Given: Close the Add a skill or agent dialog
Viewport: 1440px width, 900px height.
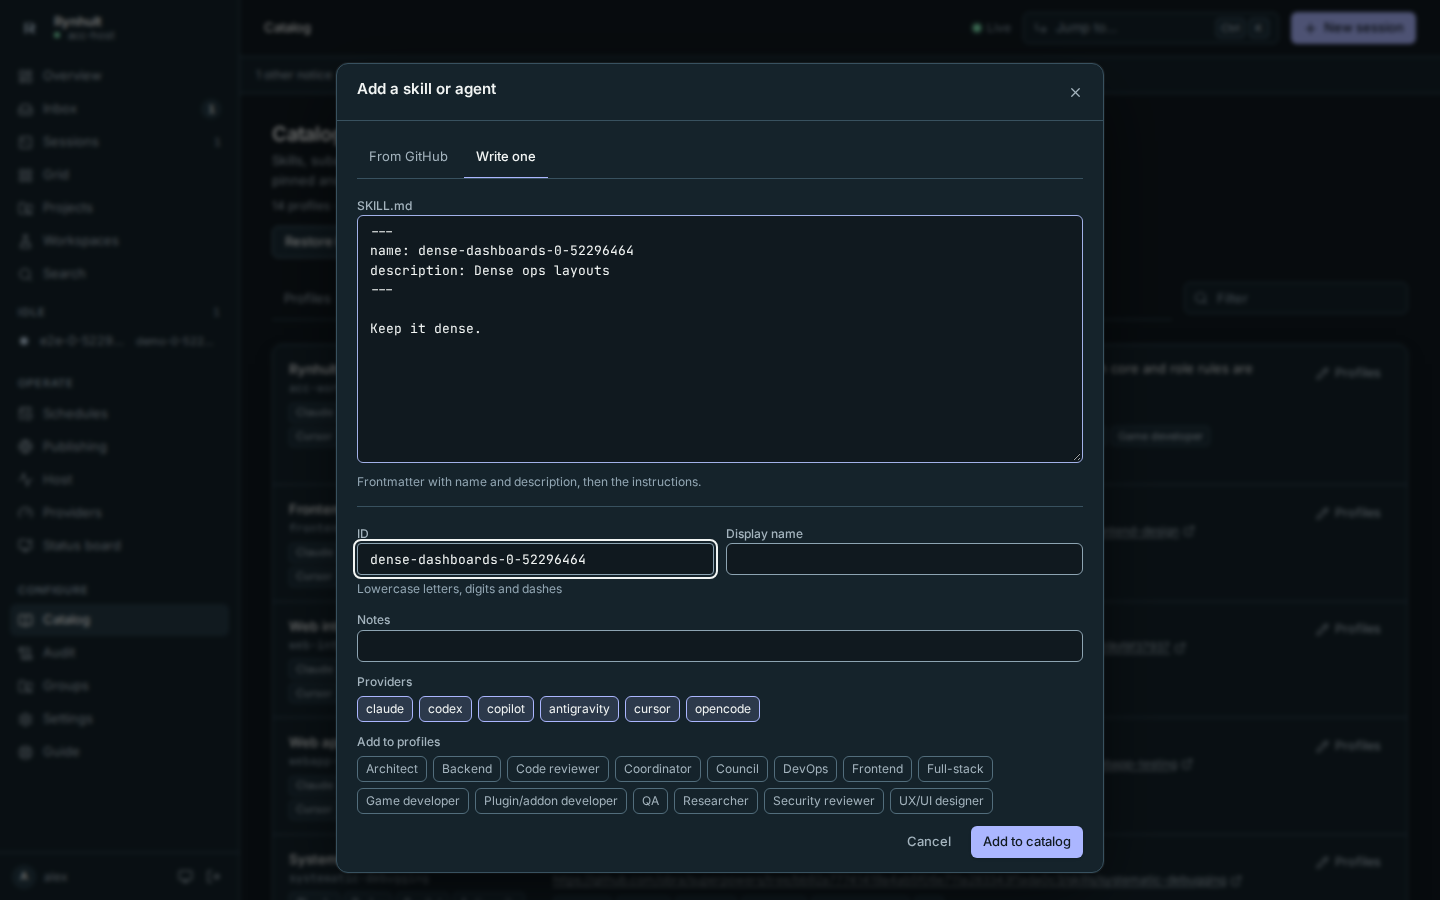Looking at the screenshot, I should (x=1075, y=92).
